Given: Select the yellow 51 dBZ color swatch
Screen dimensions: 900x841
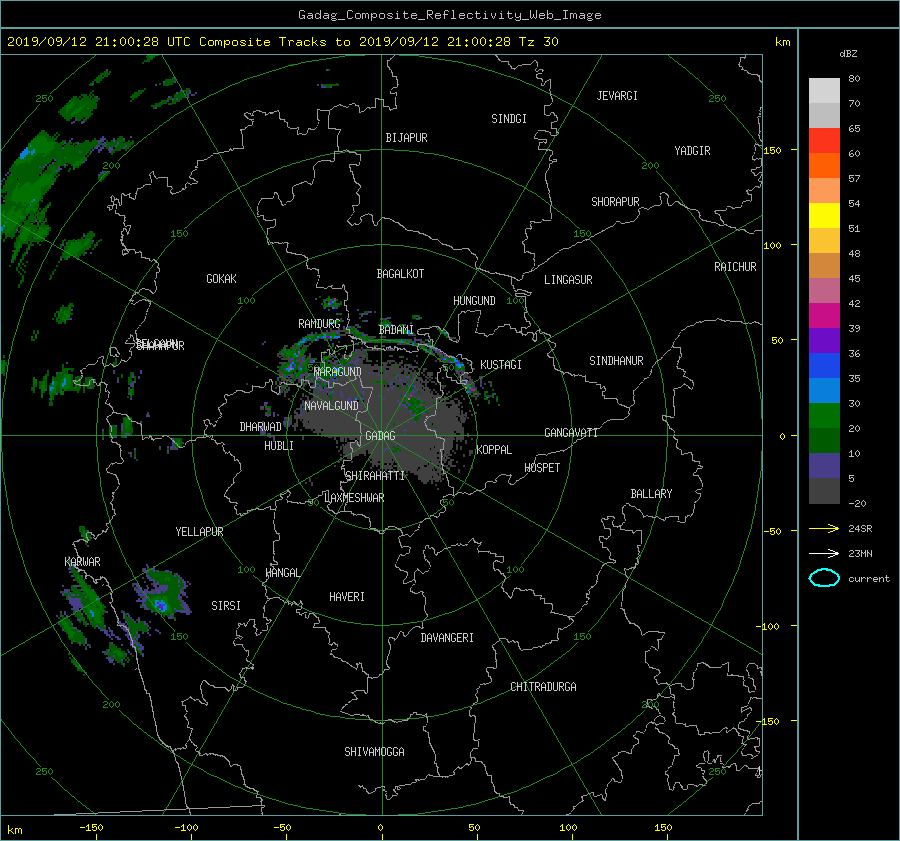Looking at the screenshot, I should (824, 216).
